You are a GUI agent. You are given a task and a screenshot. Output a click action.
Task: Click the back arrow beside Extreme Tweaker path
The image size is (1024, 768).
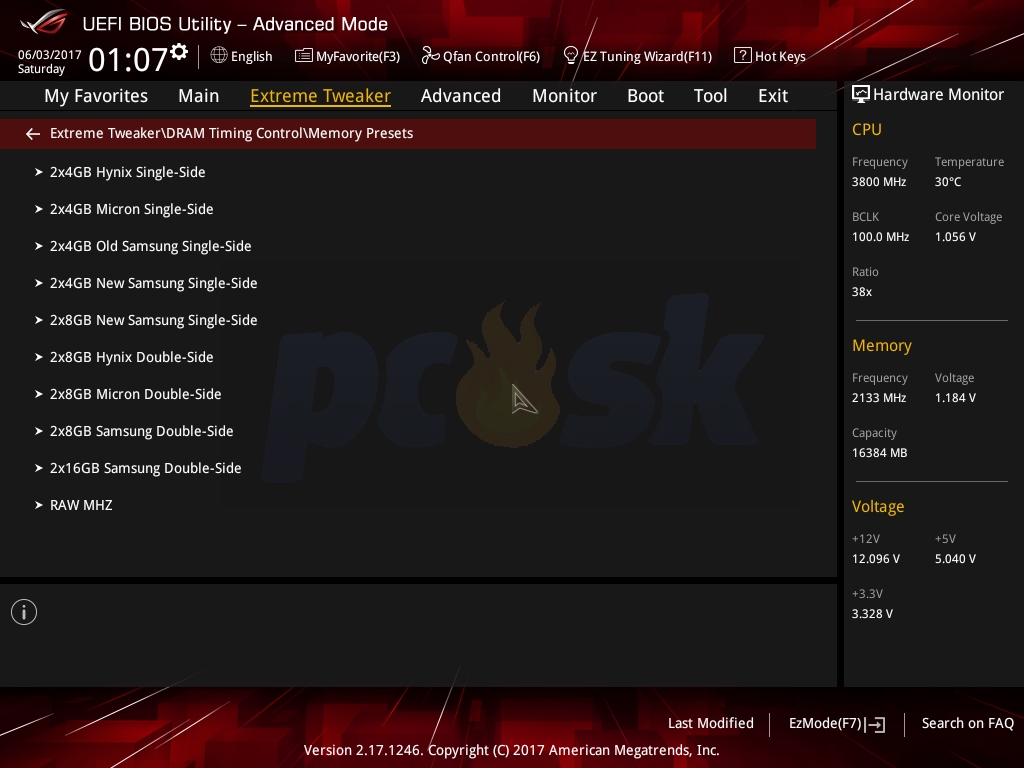tap(33, 134)
